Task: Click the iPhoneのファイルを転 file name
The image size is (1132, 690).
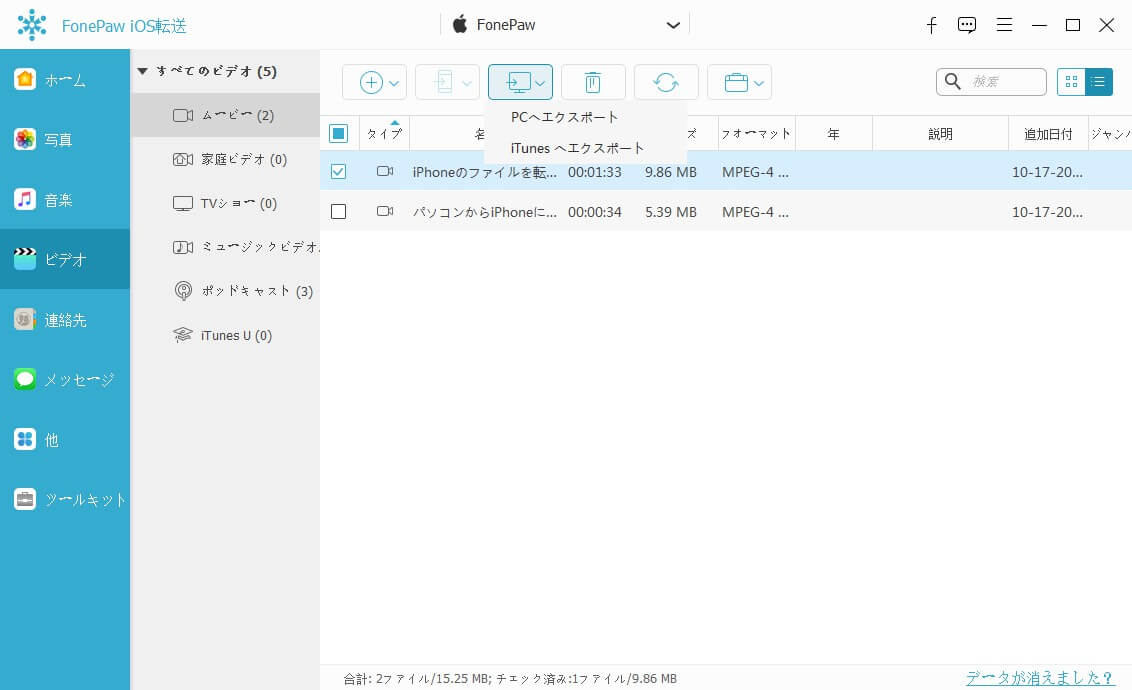Action: pyautogui.click(x=484, y=172)
